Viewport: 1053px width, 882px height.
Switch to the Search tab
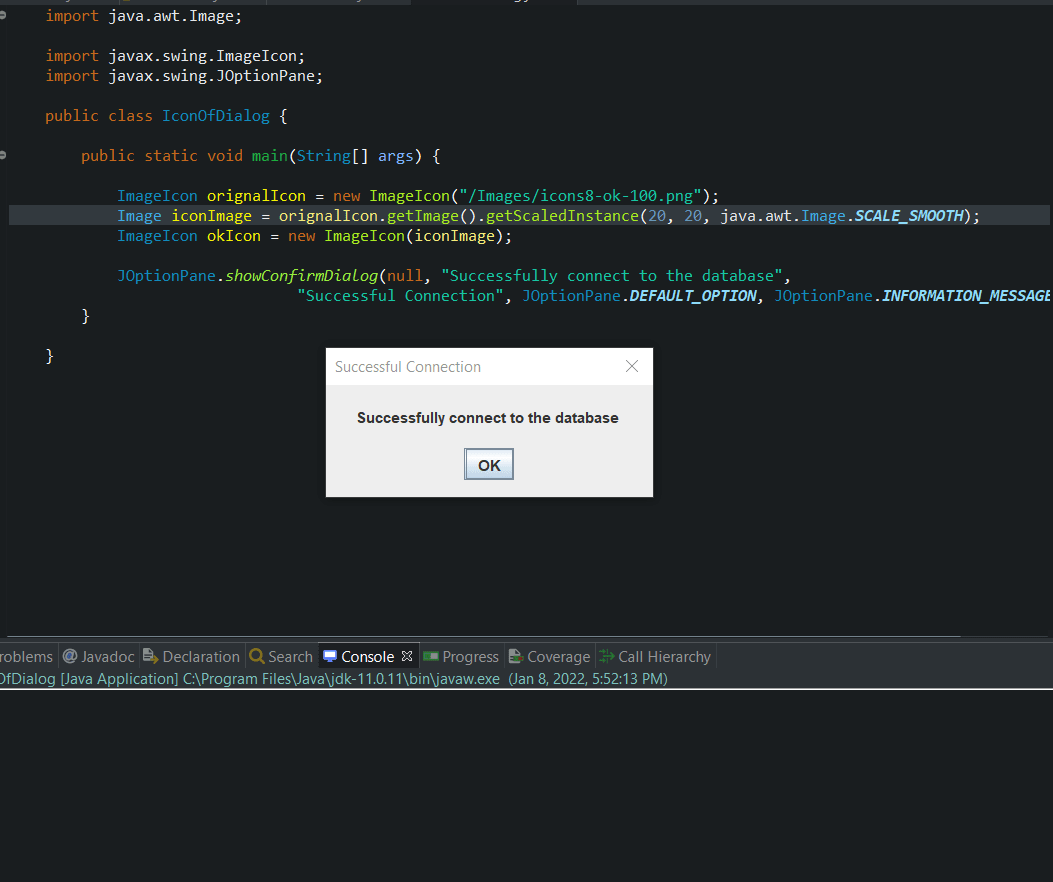[289, 656]
